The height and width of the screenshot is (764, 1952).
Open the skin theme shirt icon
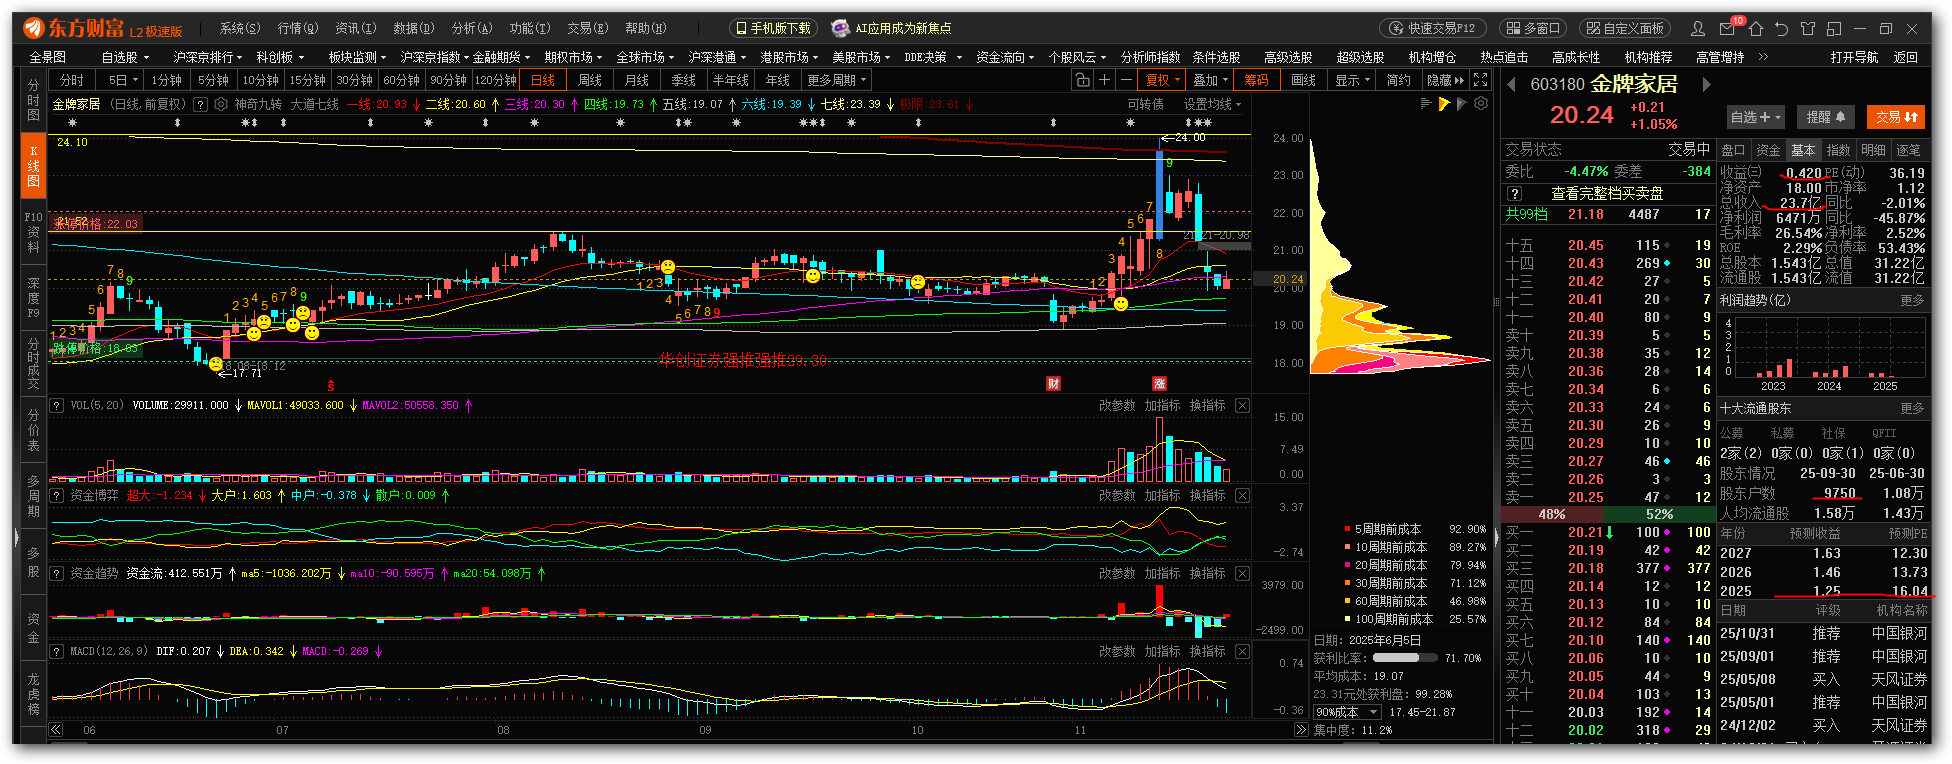[x=1807, y=29]
